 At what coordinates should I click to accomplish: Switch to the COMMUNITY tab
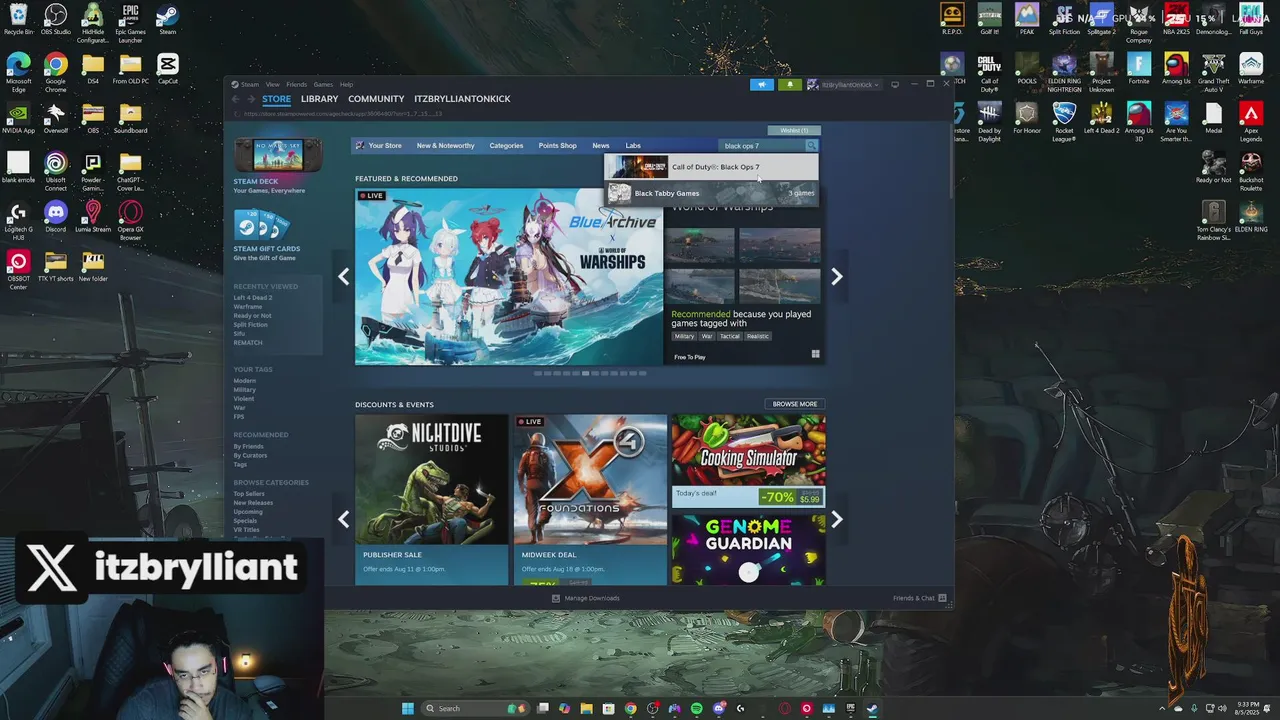coord(376,99)
